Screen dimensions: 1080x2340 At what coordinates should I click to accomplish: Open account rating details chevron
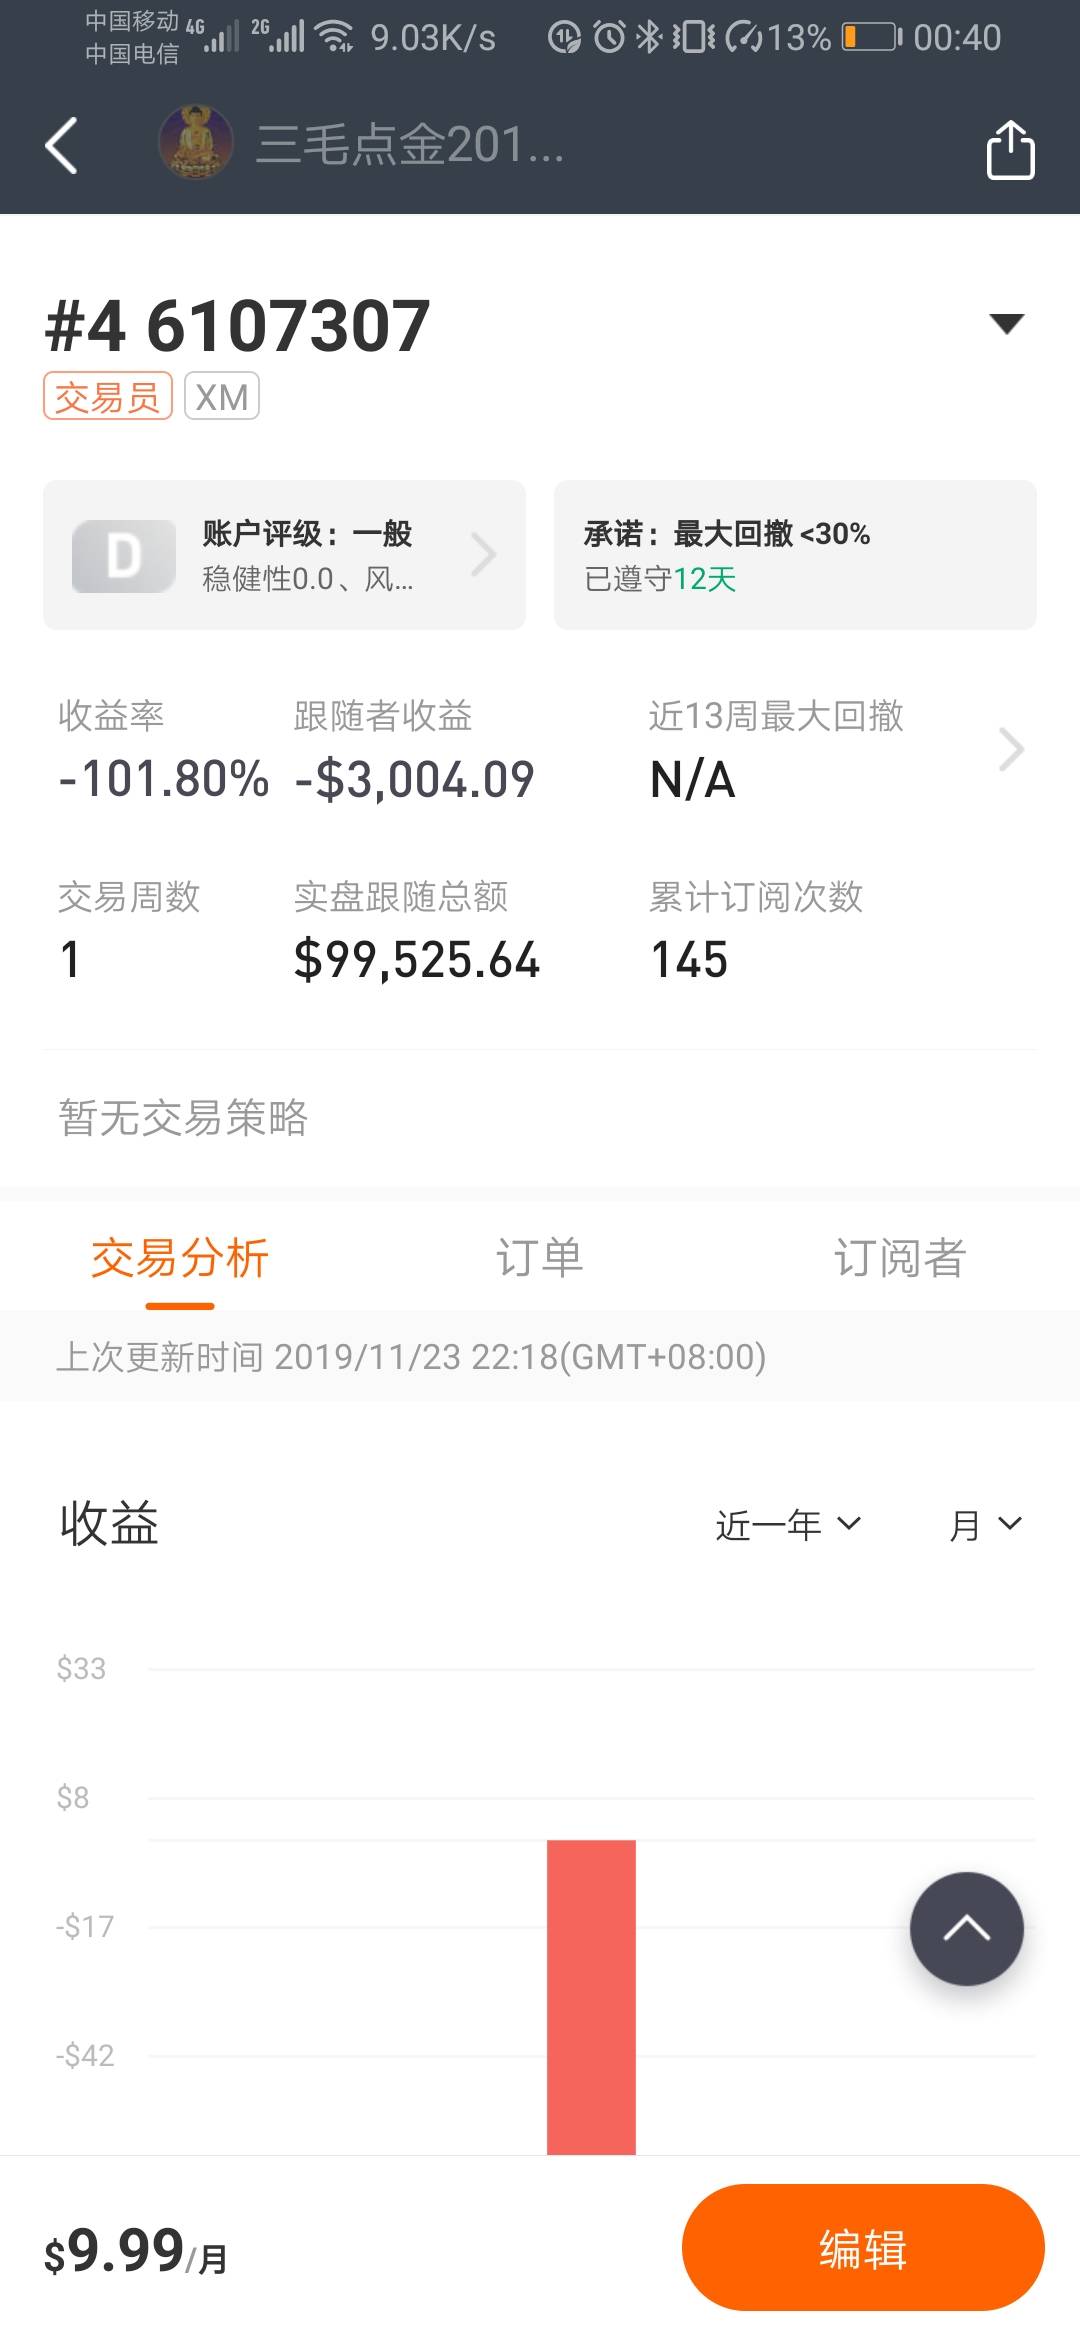tap(484, 555)
